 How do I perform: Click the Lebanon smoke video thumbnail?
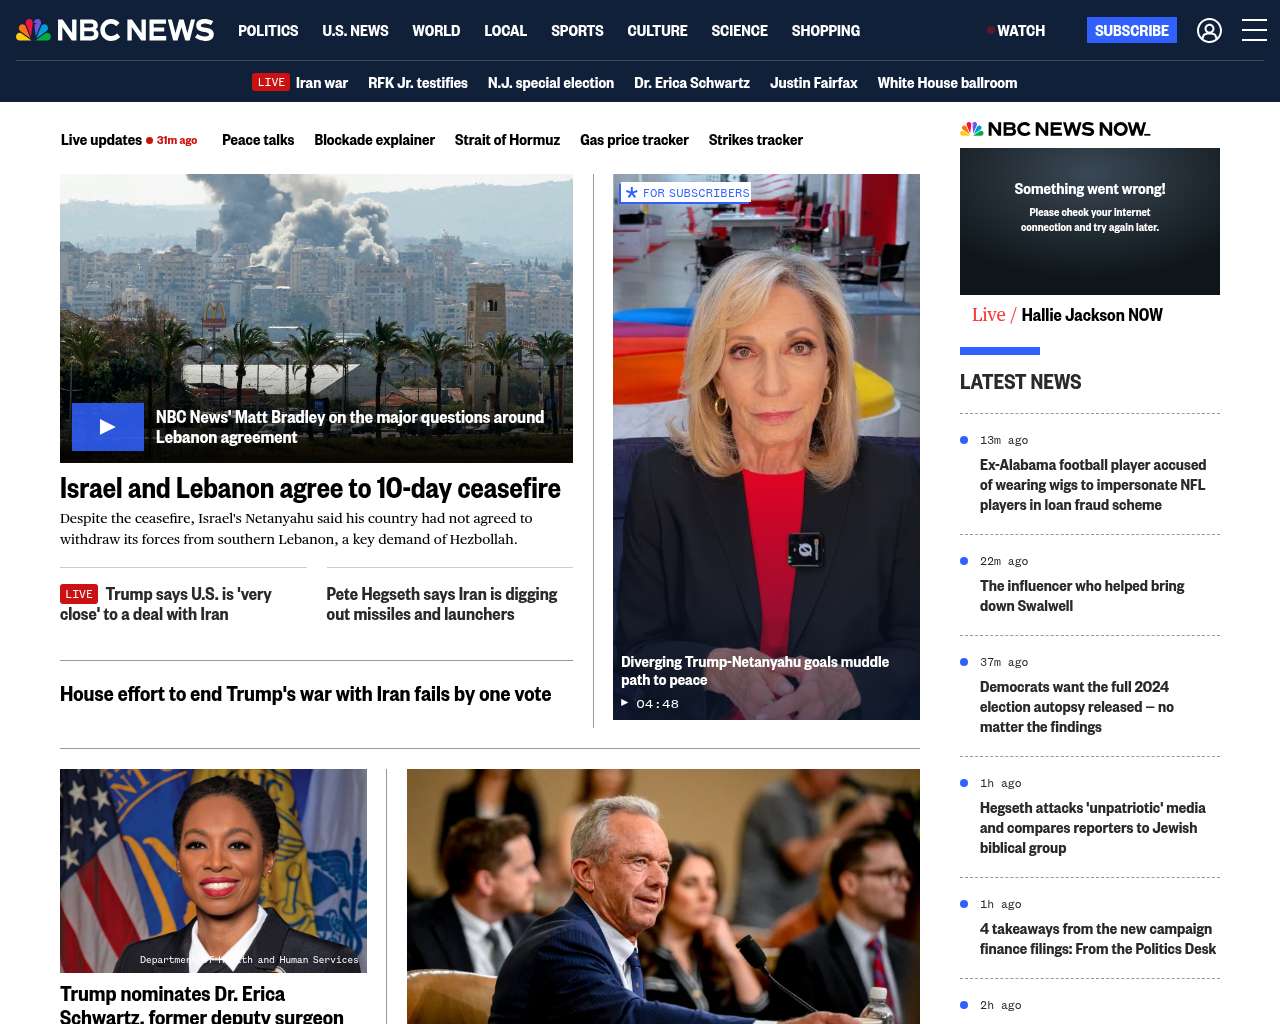click(x=316, y=318)
